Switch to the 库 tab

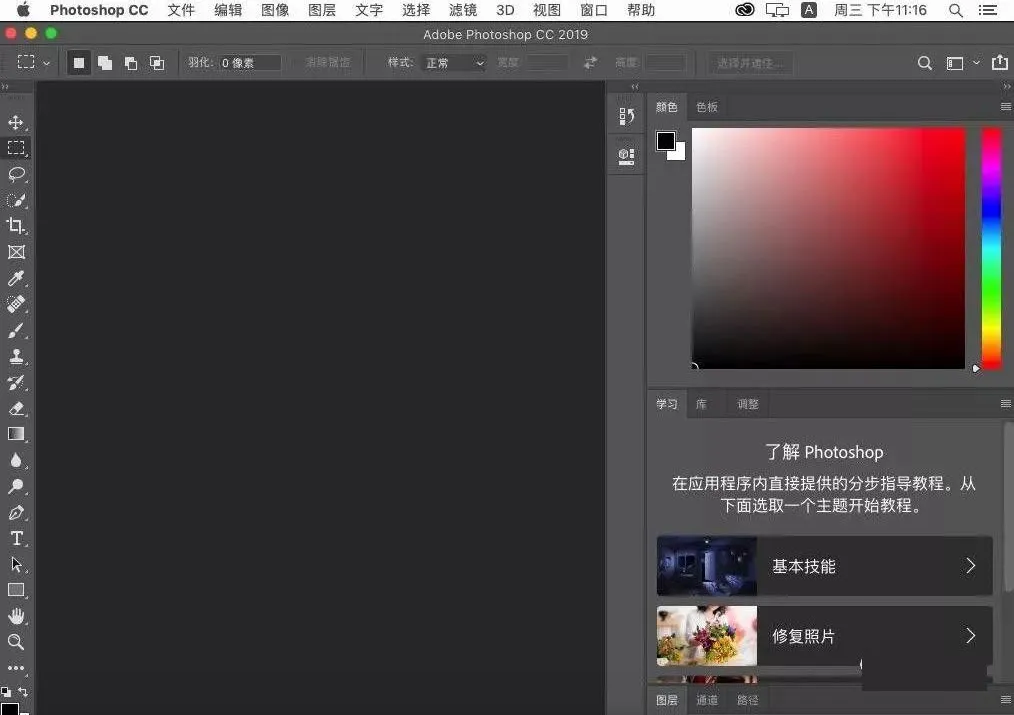[701, 404]
